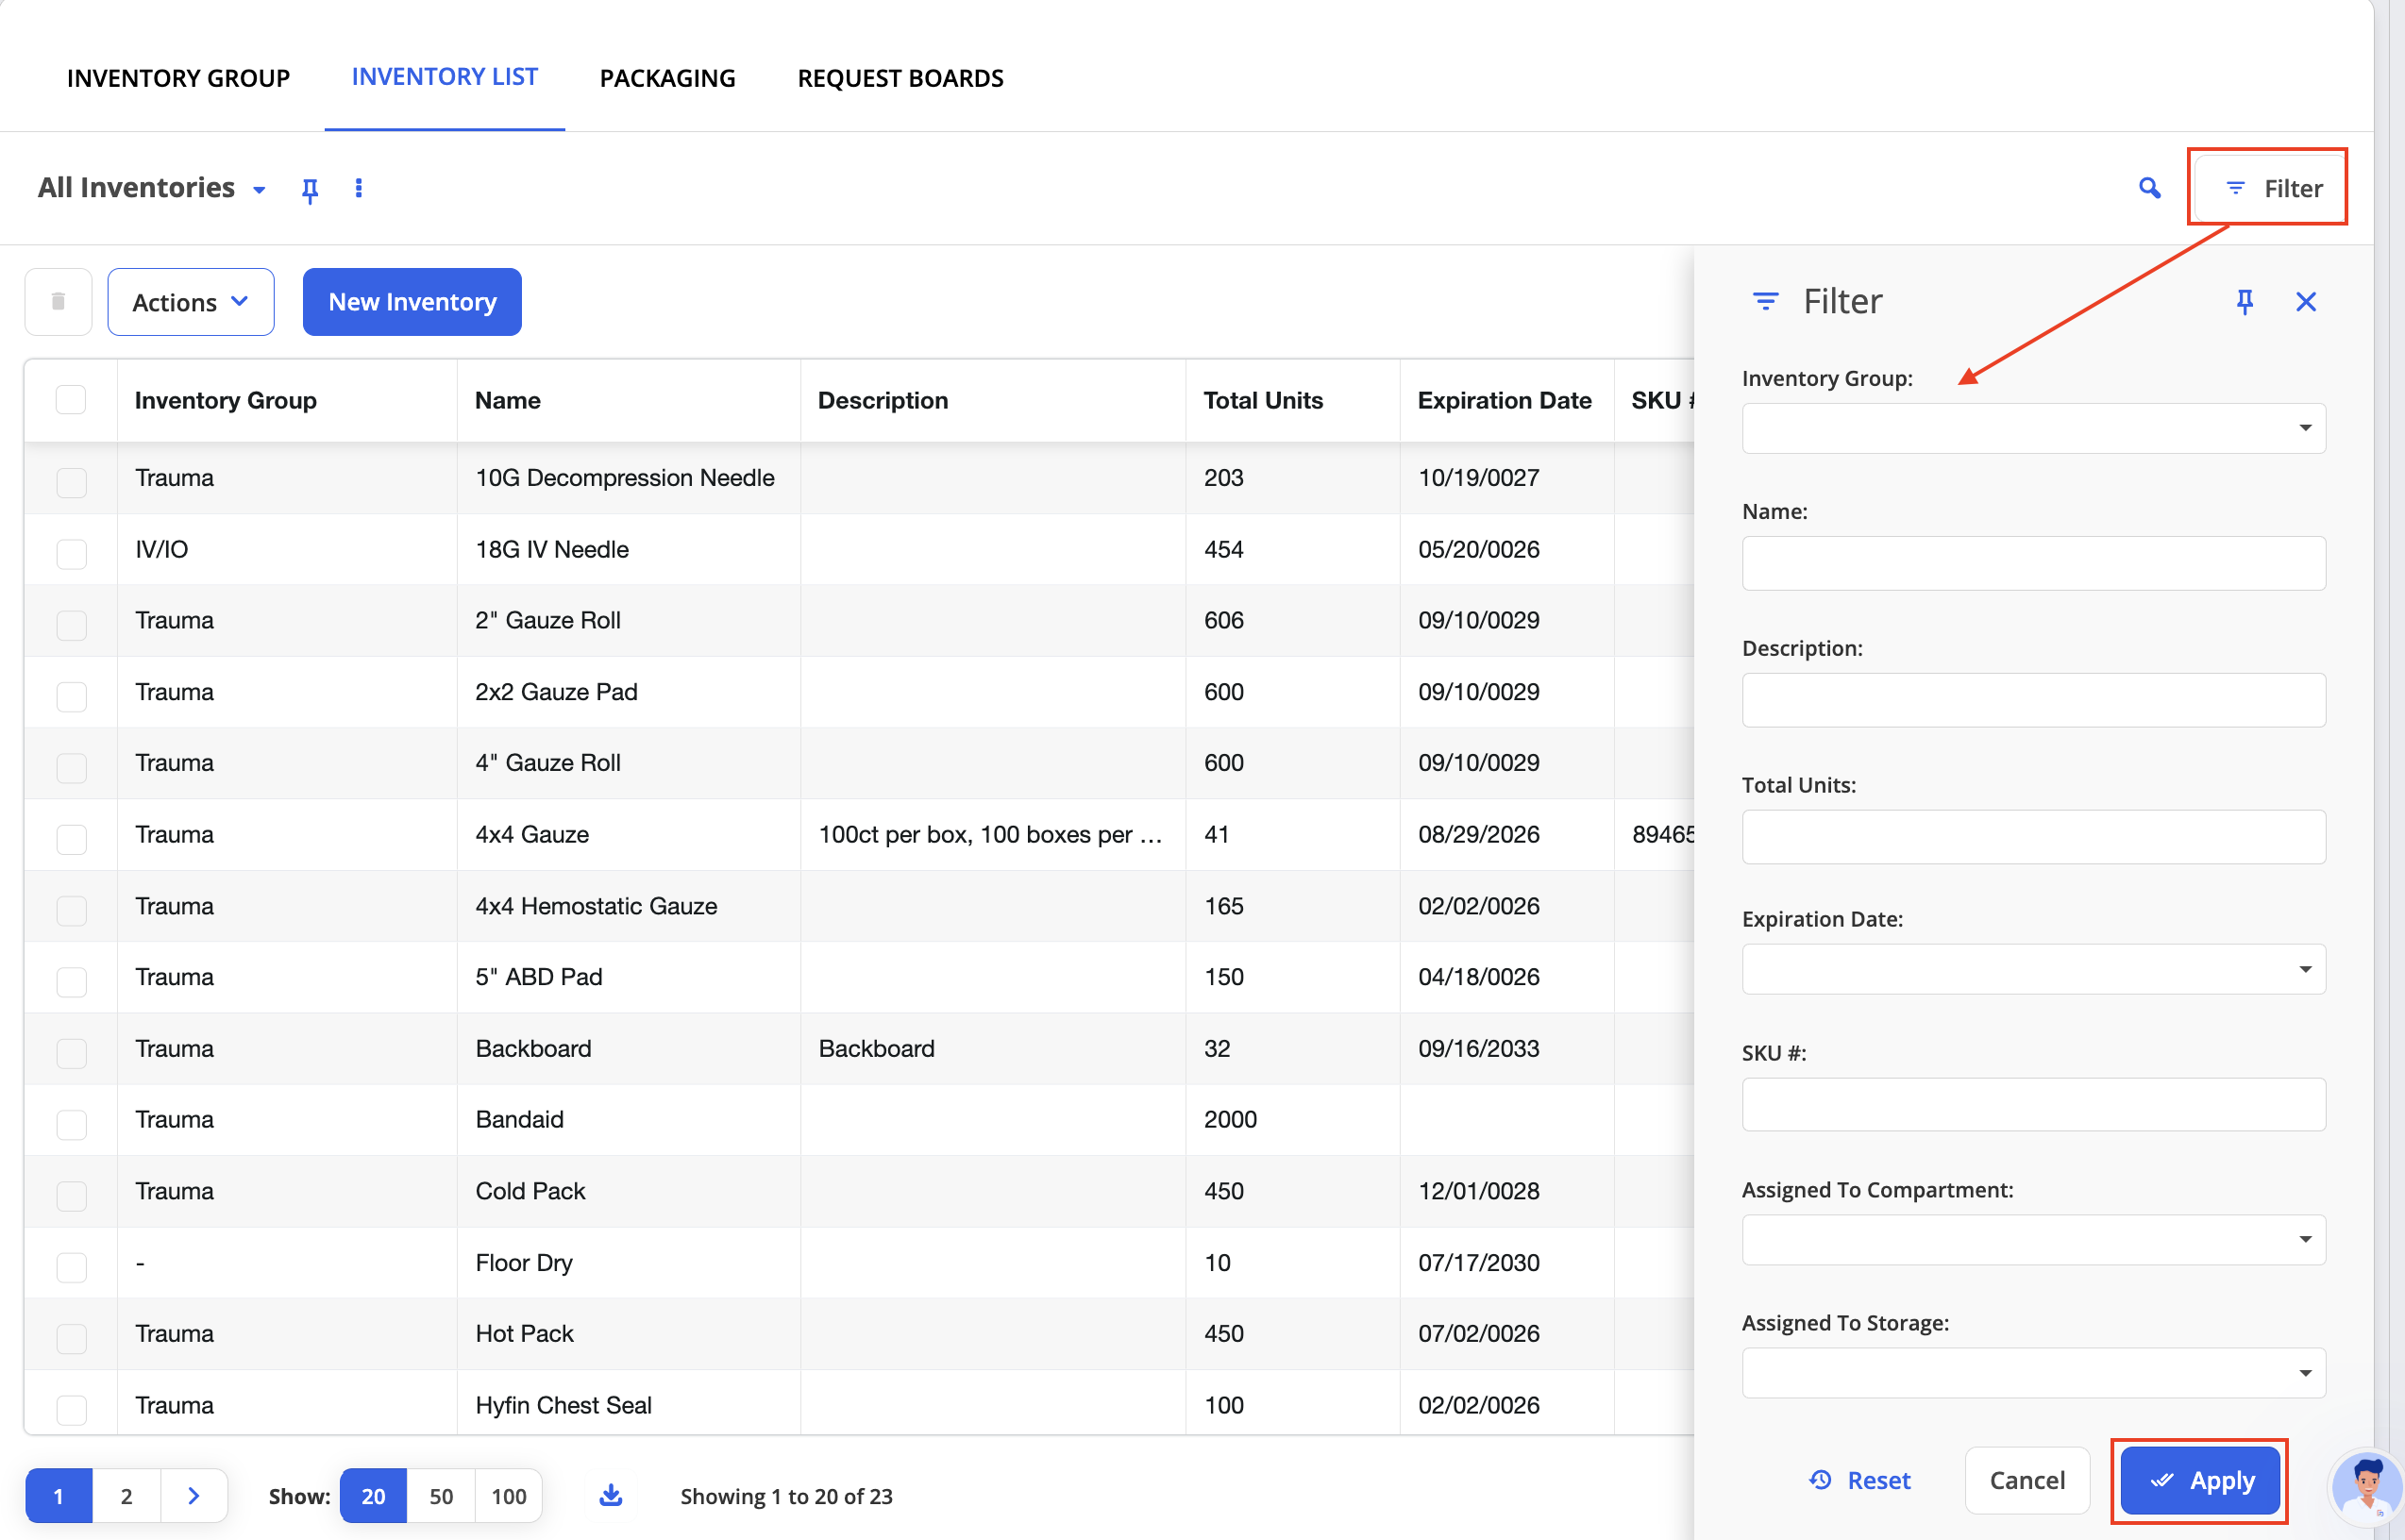Screen dimensions: 2405x1540
Task: Click New Inventory button
Action: click(412, 302)
